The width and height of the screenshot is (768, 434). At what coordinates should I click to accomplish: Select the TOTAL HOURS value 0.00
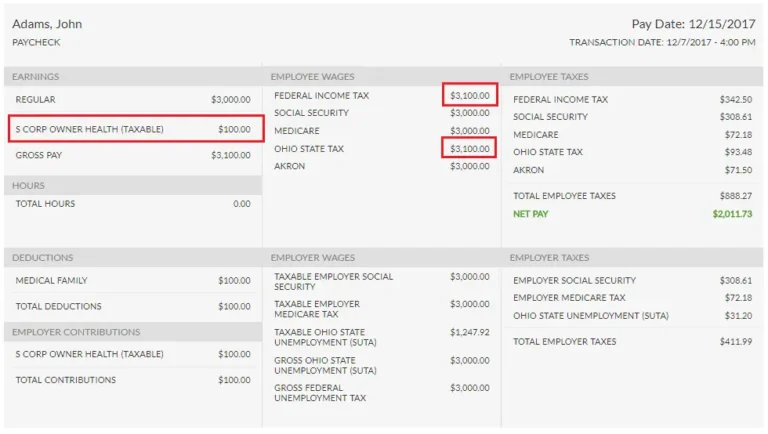tap(241, 204)
